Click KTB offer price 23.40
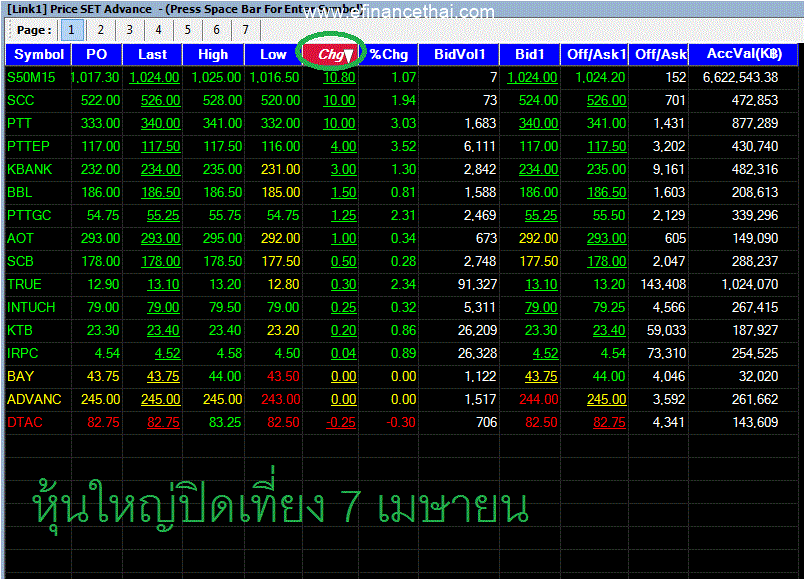Viewport: 804px width, 579px height. (x=609, y=330)
